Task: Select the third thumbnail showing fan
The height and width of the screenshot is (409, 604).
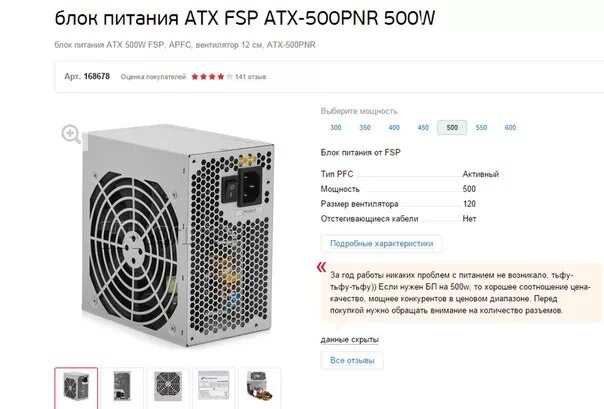Action: click(x=168, y=388)
